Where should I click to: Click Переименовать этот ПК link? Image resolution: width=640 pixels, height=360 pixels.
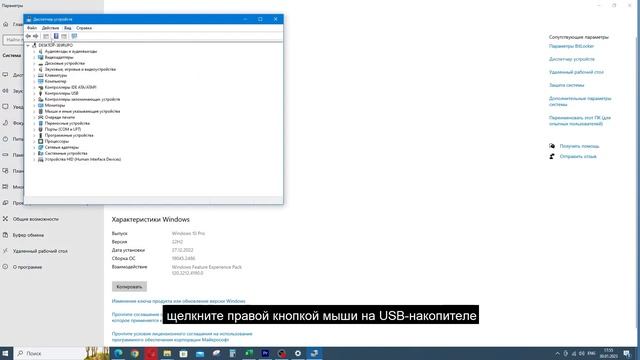click(x=580, y=121)
